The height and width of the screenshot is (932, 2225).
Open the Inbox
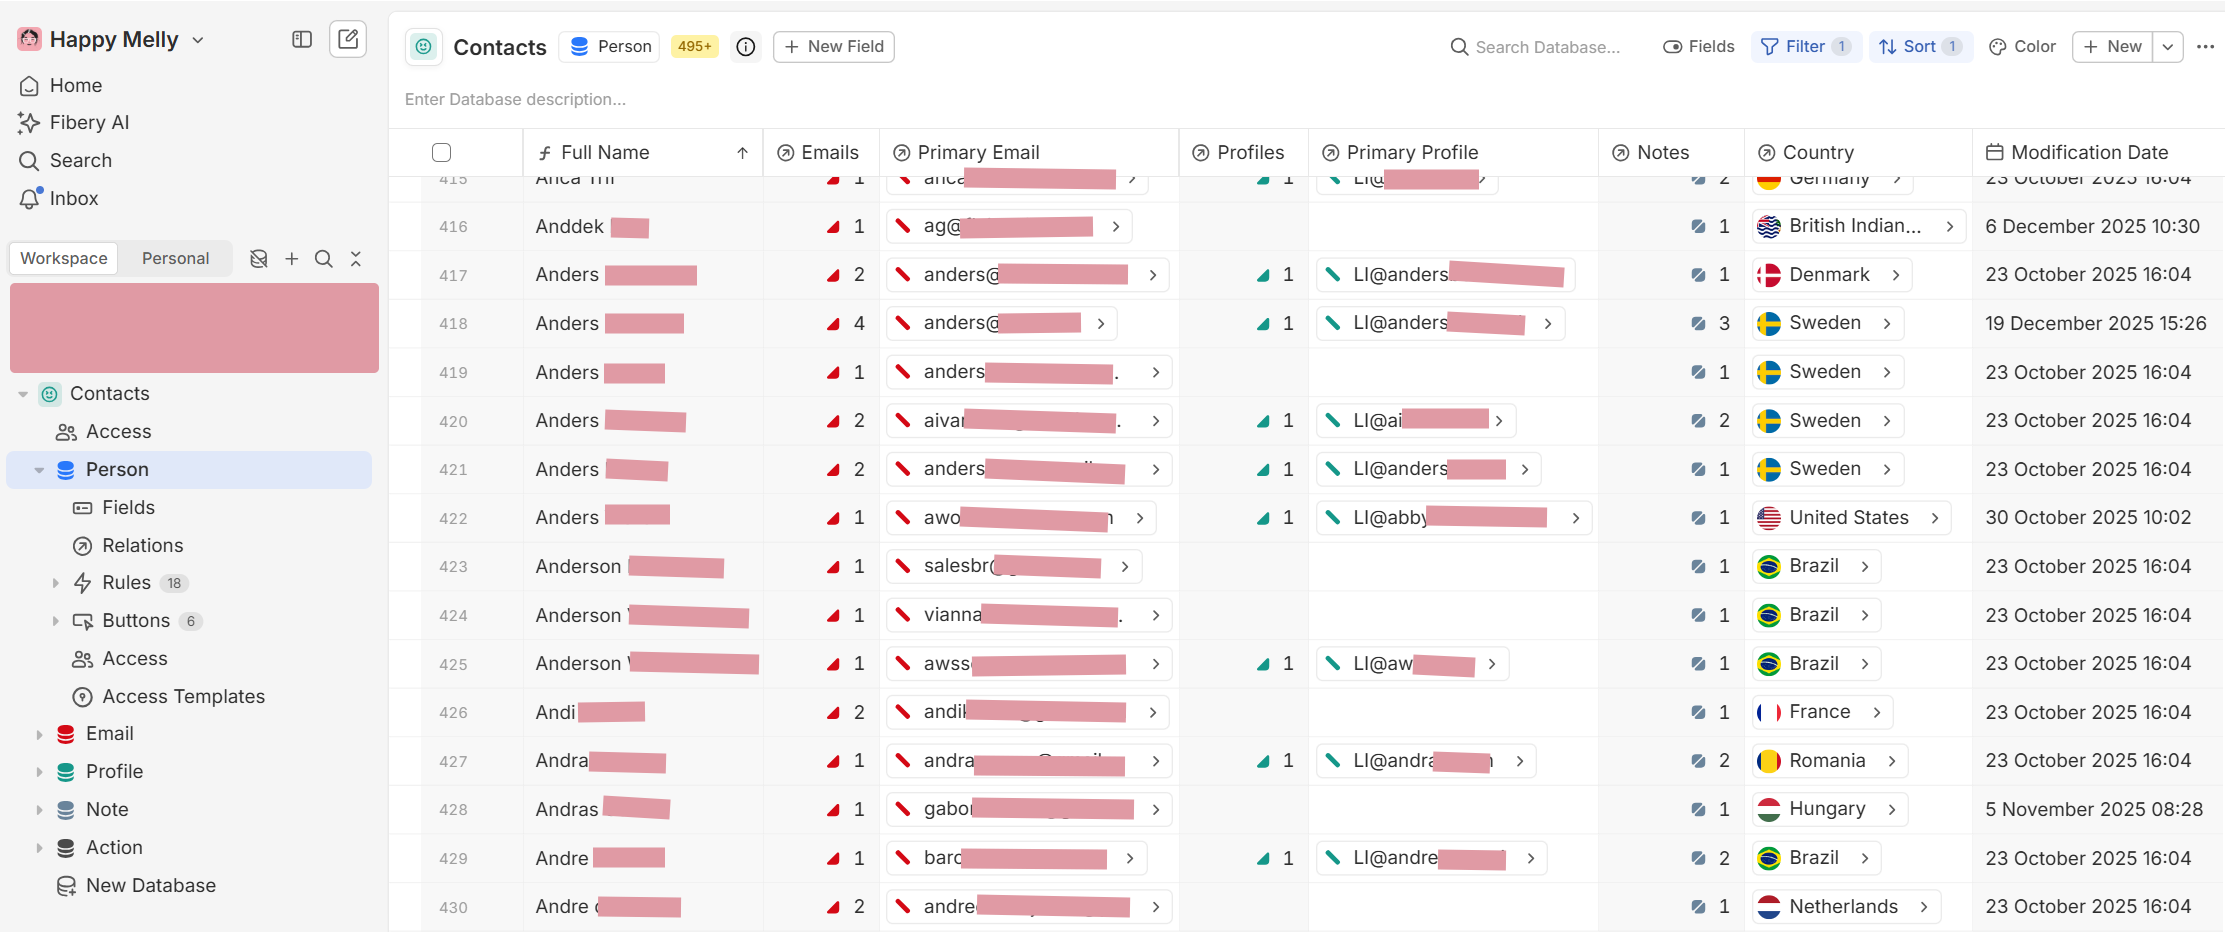pos(75,198)
